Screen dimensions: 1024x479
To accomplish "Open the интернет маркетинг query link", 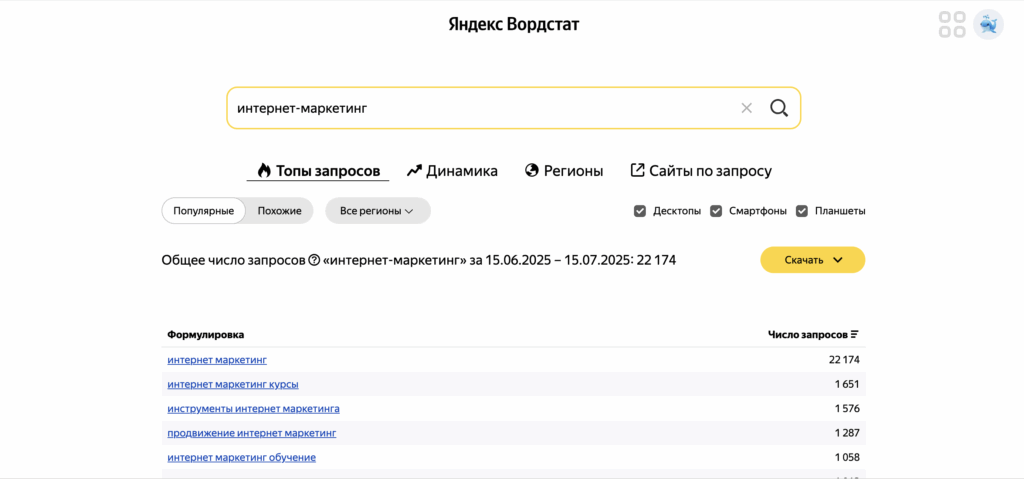I will pos(217,360).
